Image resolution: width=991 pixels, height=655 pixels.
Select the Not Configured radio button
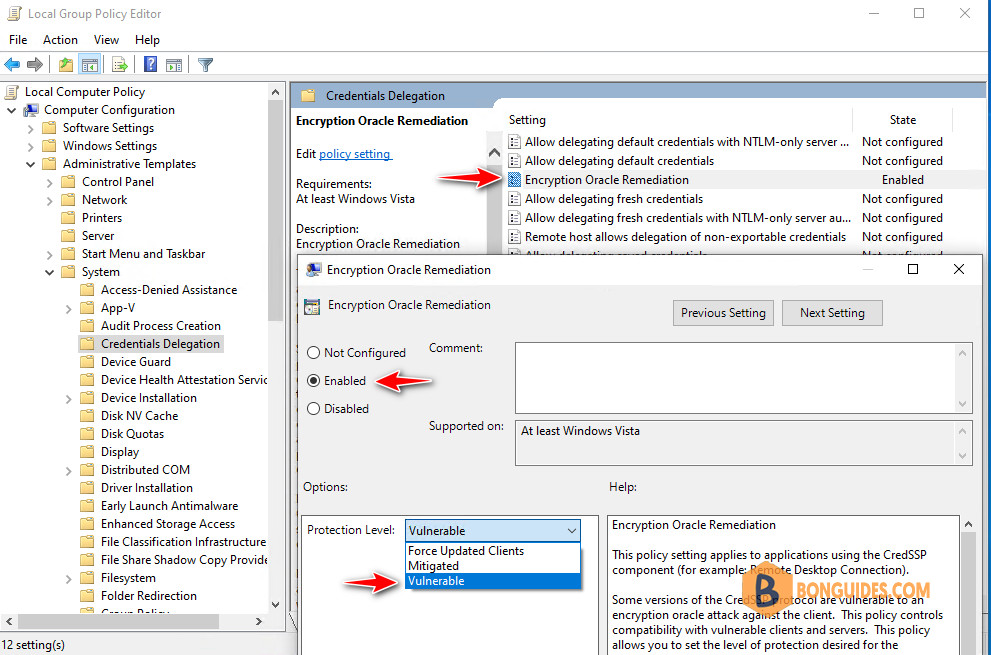pos(313,353)
